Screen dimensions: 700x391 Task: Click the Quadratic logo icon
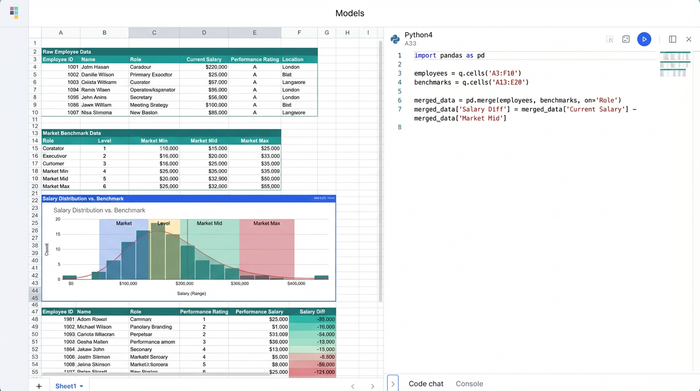point(14,12)
